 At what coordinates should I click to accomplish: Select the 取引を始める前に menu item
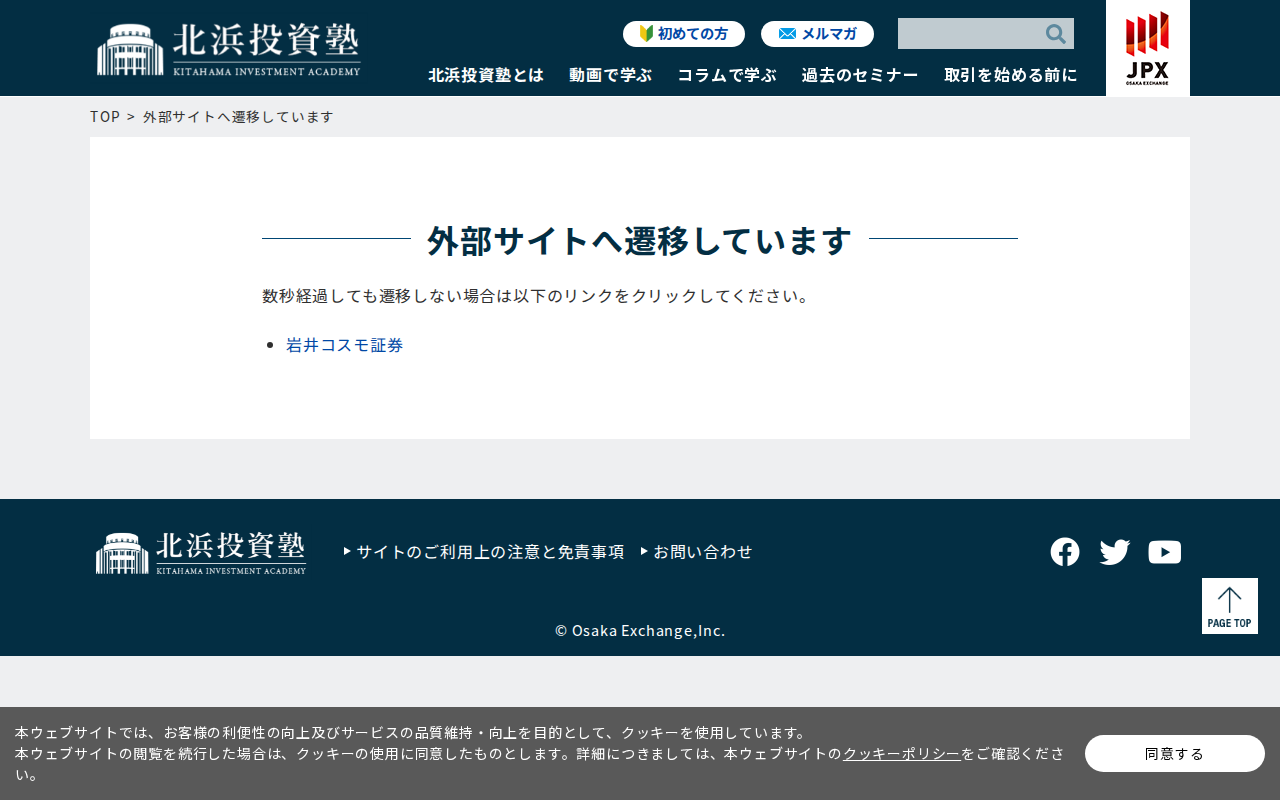coord(1011,75)
